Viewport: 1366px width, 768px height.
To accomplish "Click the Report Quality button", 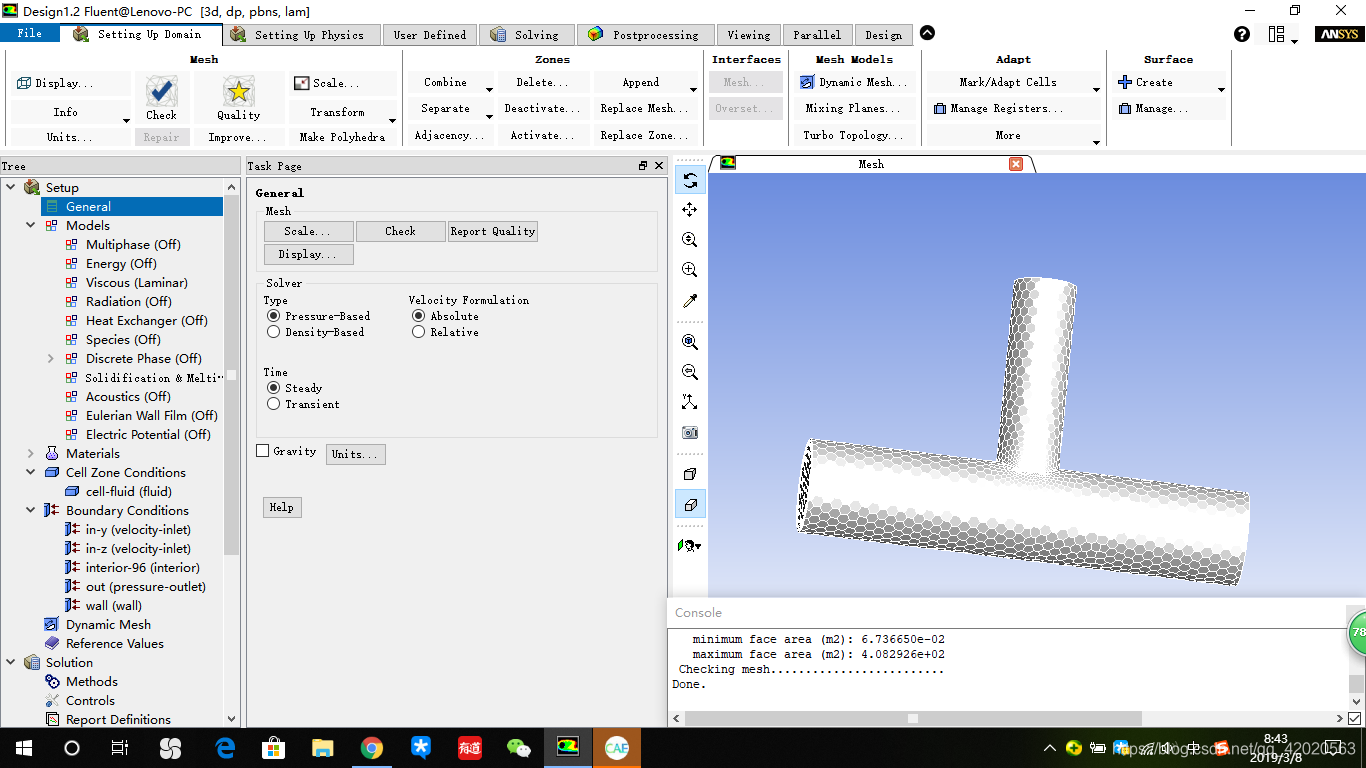I will coord(493,231).
